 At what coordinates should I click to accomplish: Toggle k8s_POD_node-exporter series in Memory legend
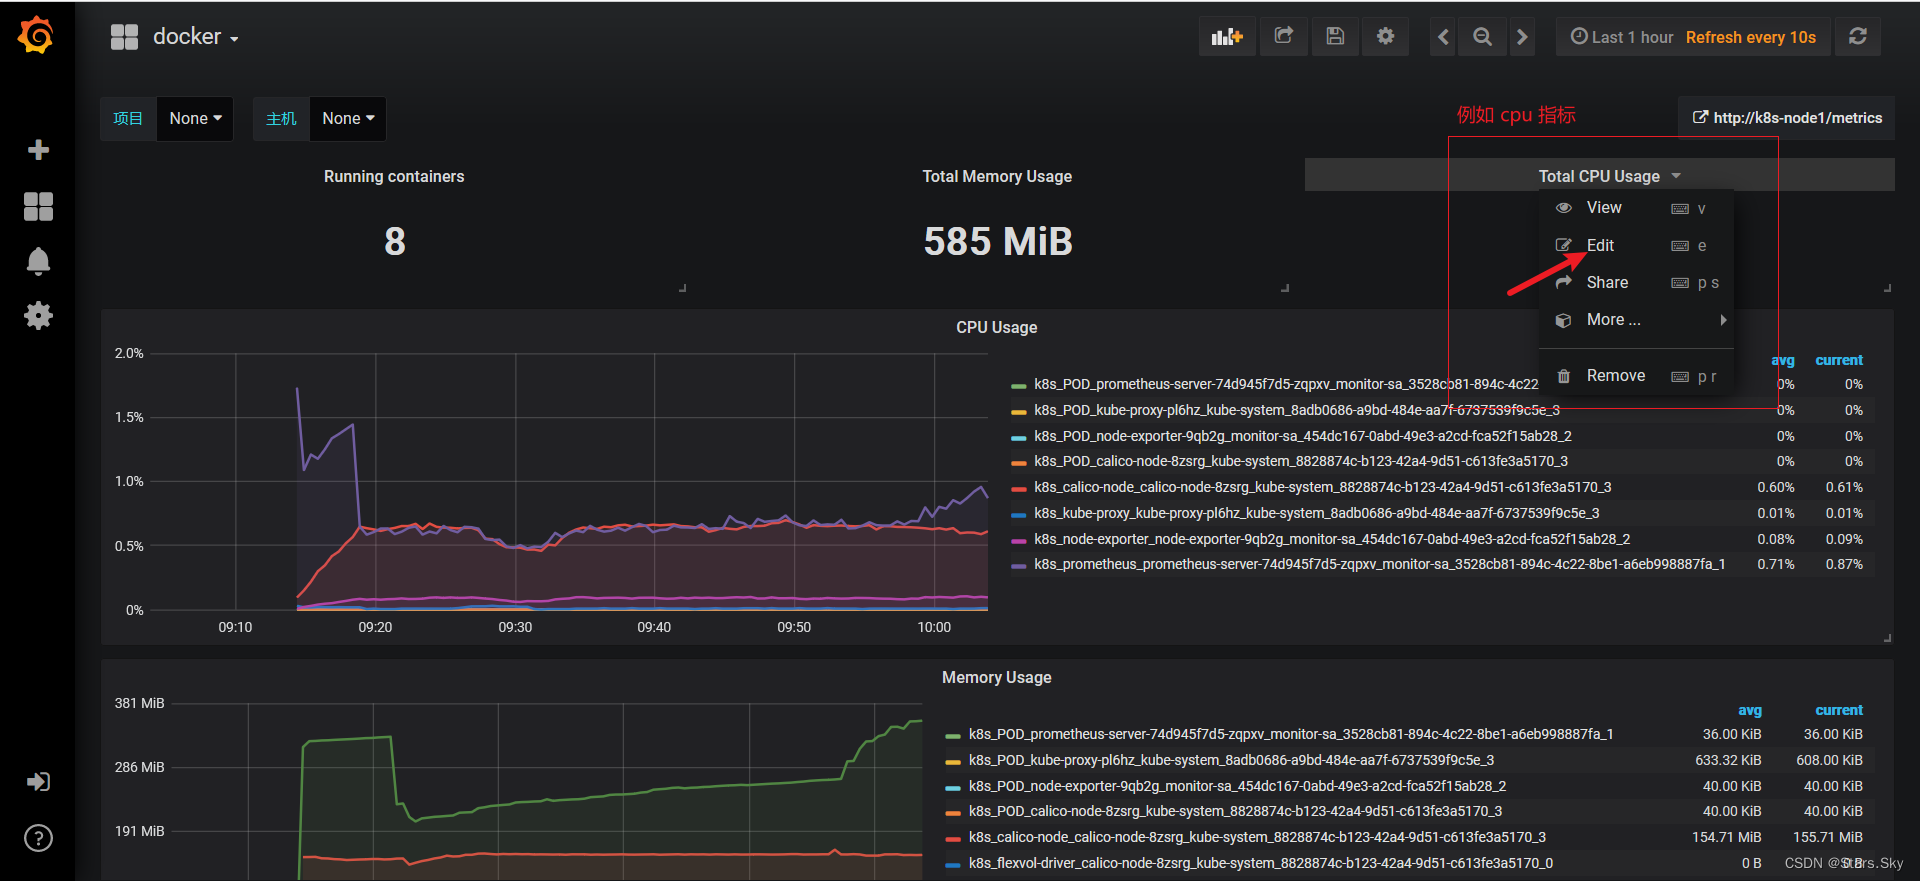click(x=1237, y=786)
